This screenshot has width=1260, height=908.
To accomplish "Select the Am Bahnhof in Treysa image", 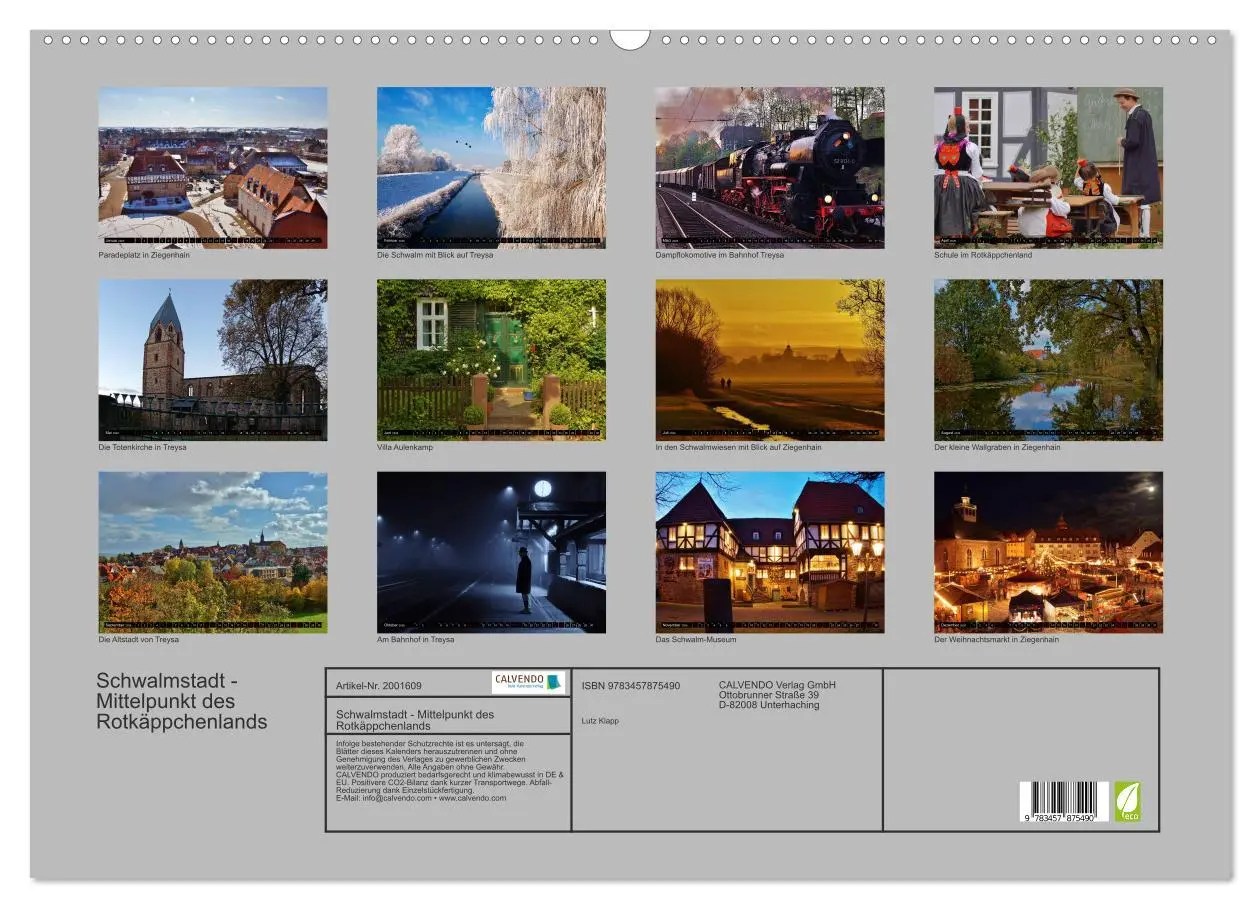I will click(x=492, y=548).
